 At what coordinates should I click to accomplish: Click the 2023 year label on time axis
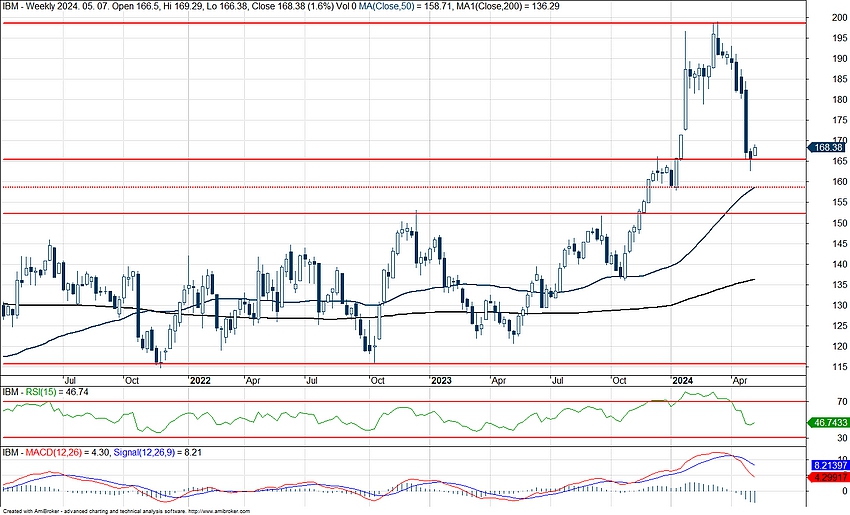(x=441, y=381)
